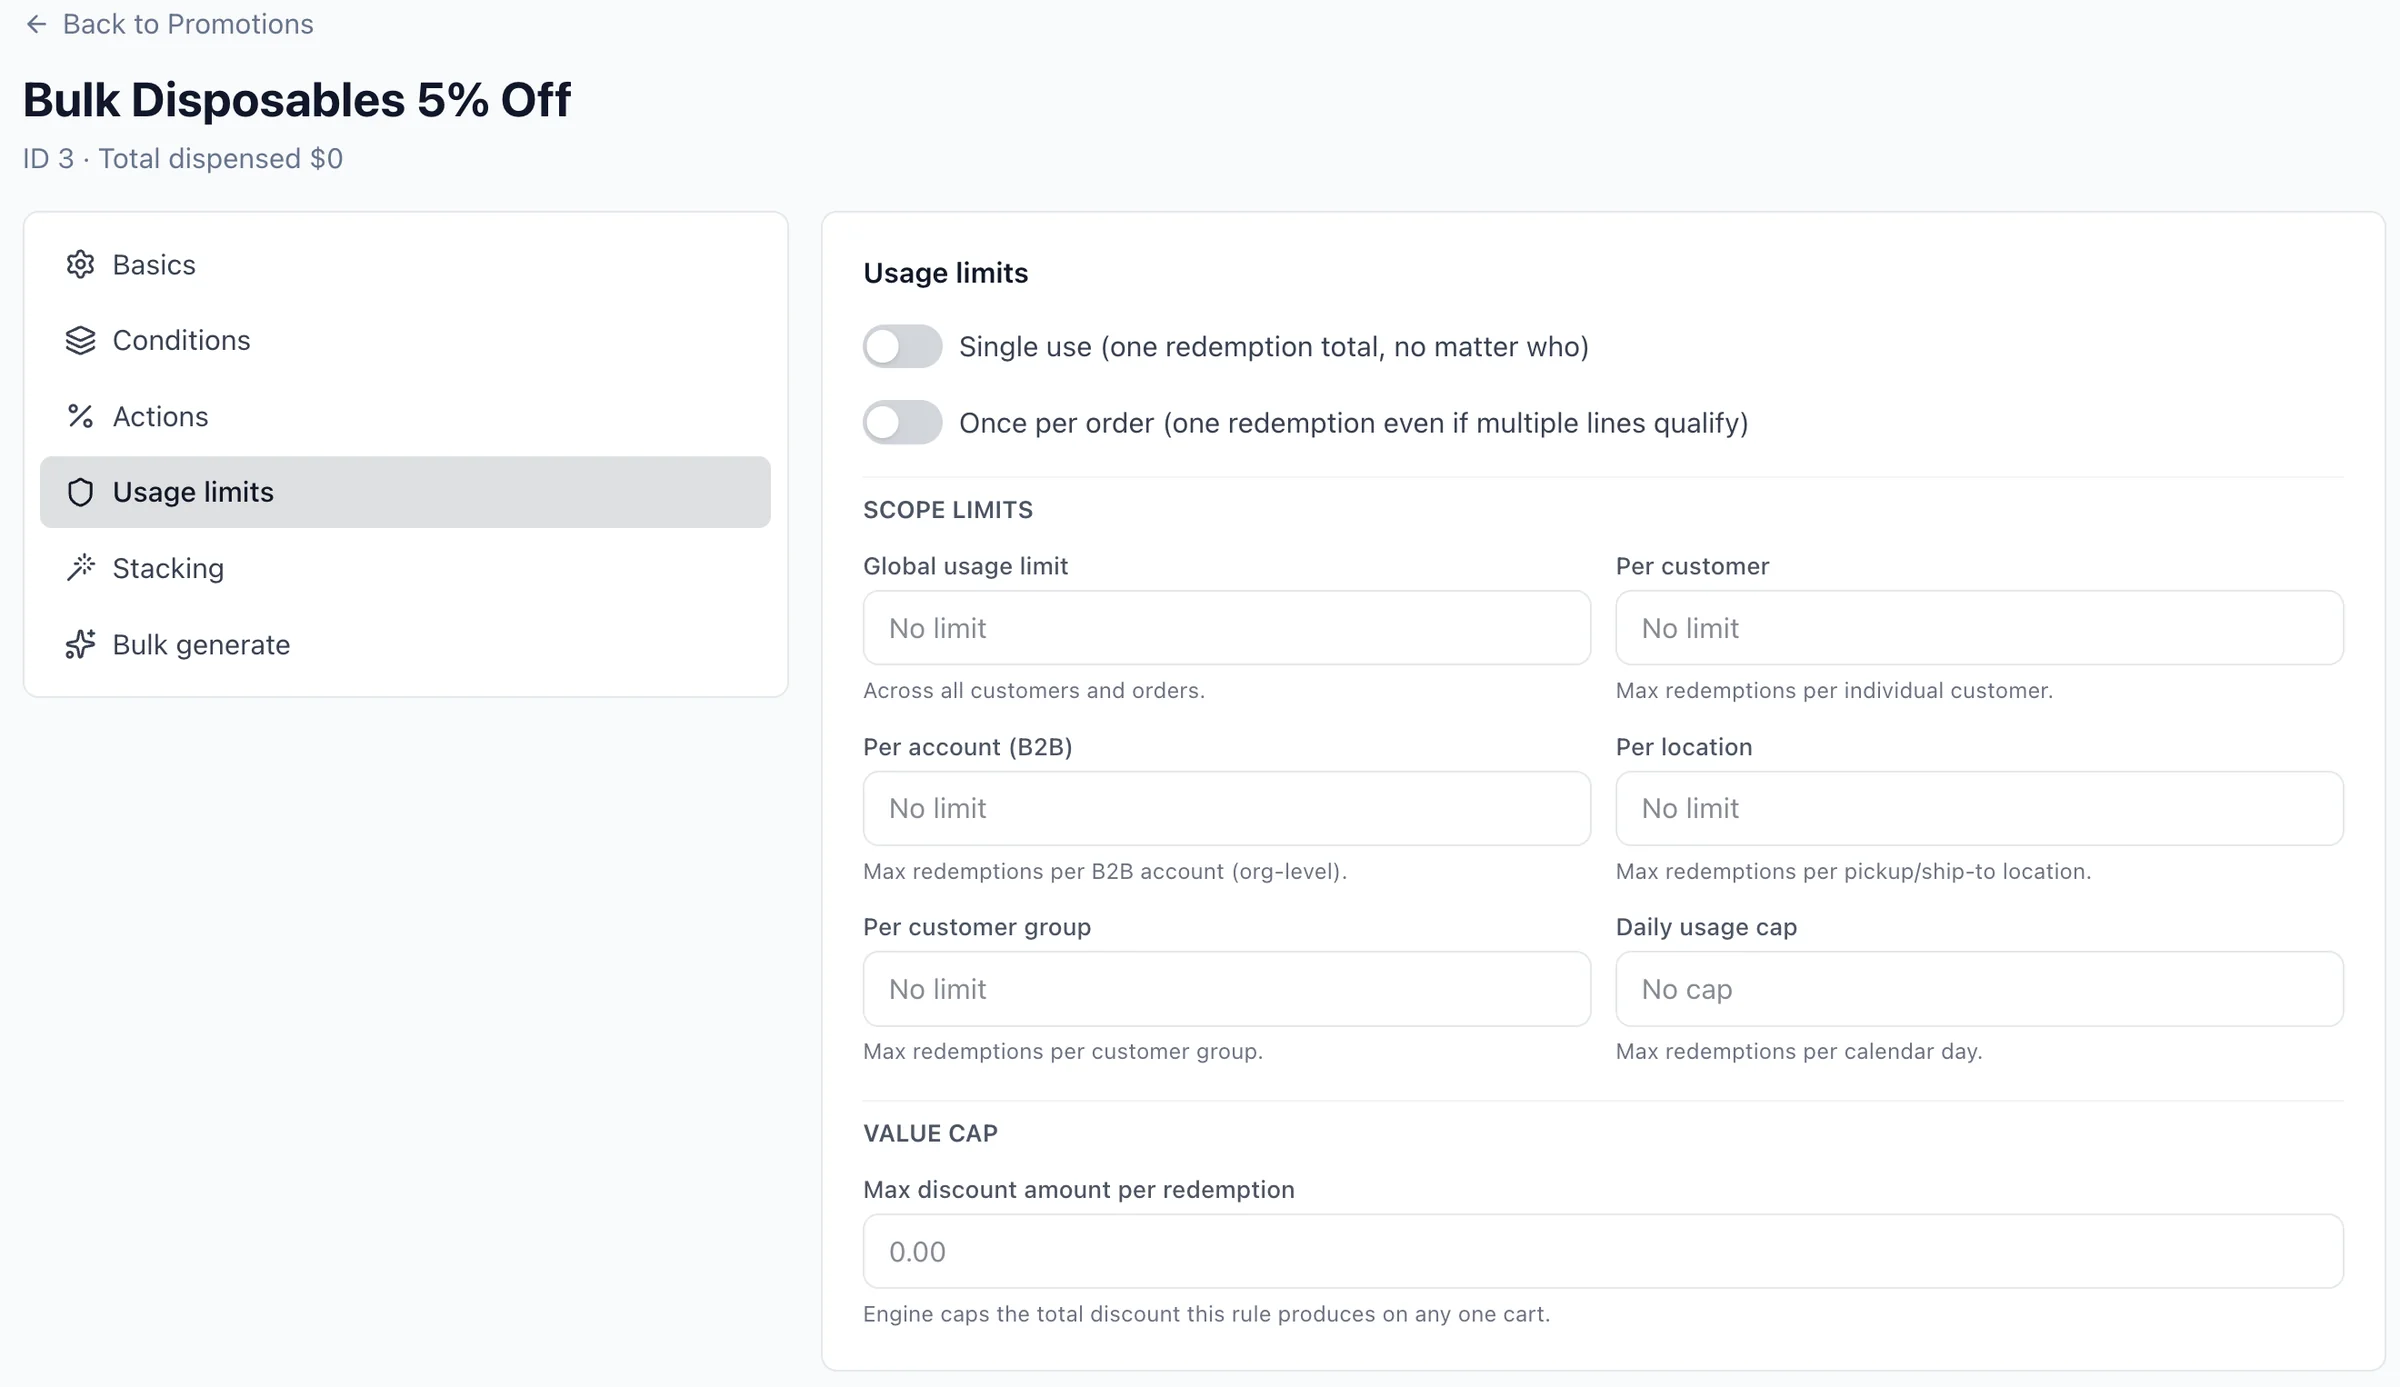This screenshot has width=2400, height=1387.
Task: Open the Stacking section
Action: tap(168, 568)
